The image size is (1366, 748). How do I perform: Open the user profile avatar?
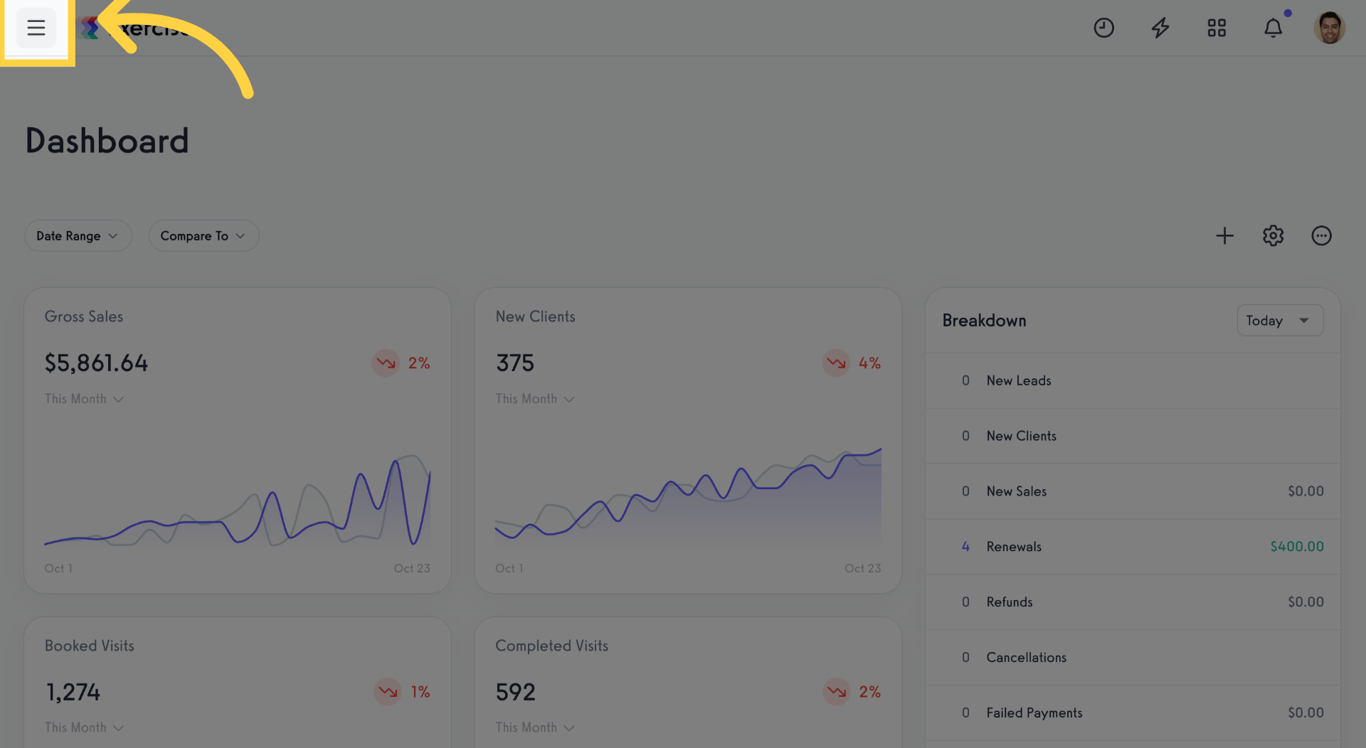tap(1329, 28)
